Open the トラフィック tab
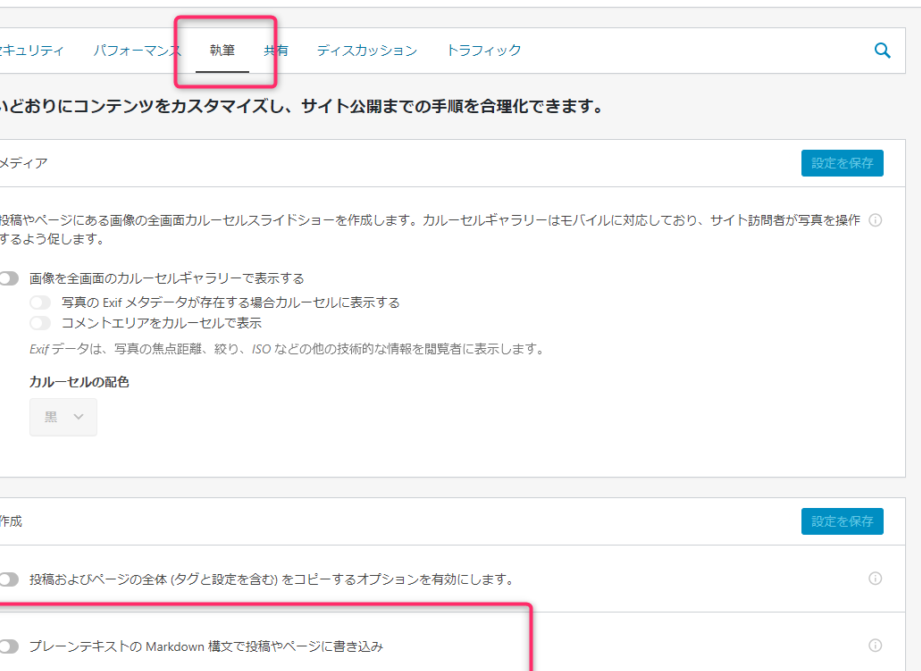 485,49
